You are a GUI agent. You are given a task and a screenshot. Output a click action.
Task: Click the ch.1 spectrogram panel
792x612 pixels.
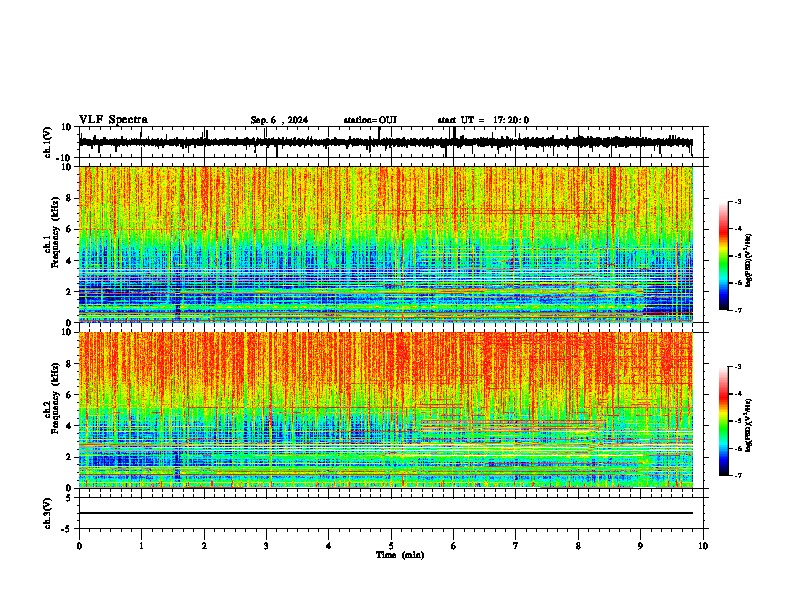[x=386, y=244]
